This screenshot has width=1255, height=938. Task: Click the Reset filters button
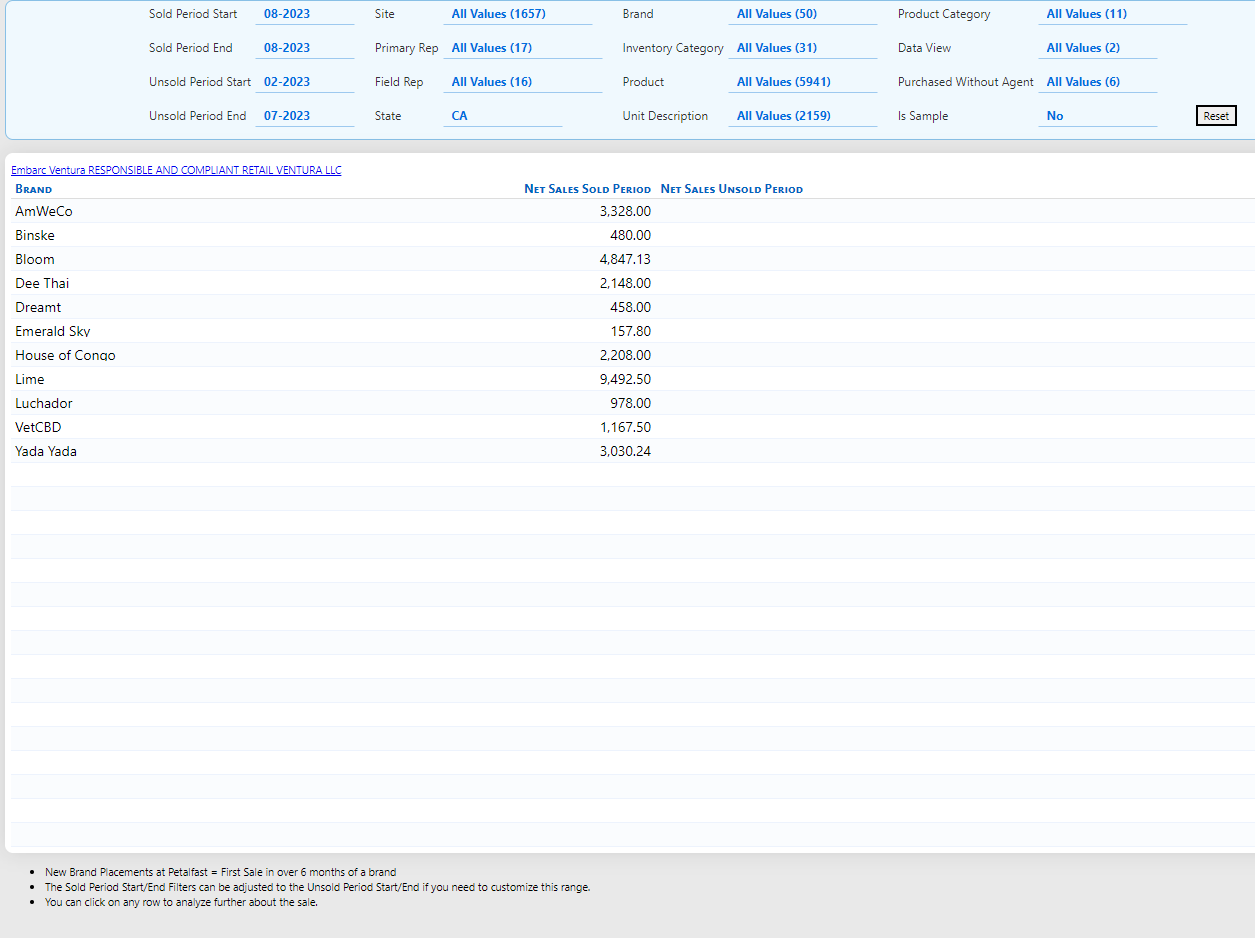pyautogui.click(x=1216, y=116)
